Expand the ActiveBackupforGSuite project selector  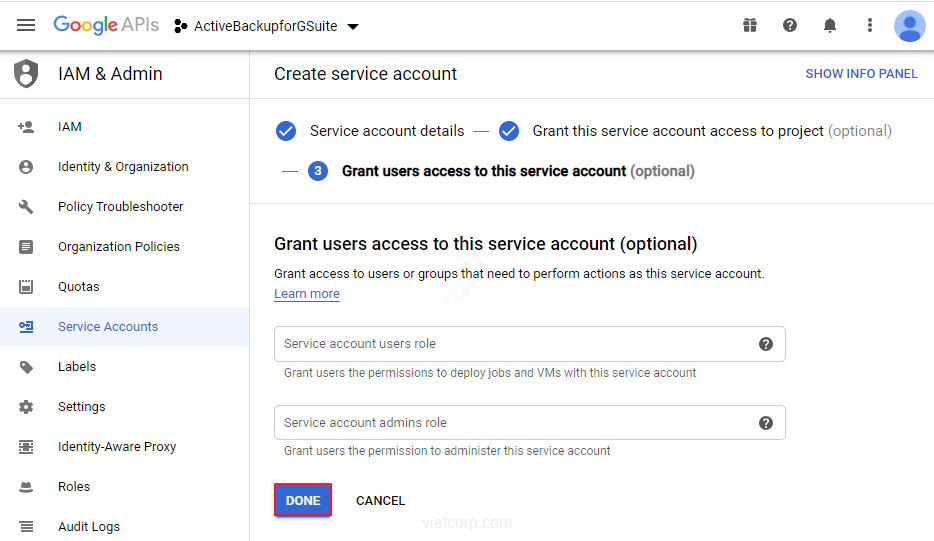[x=266, y=26]
